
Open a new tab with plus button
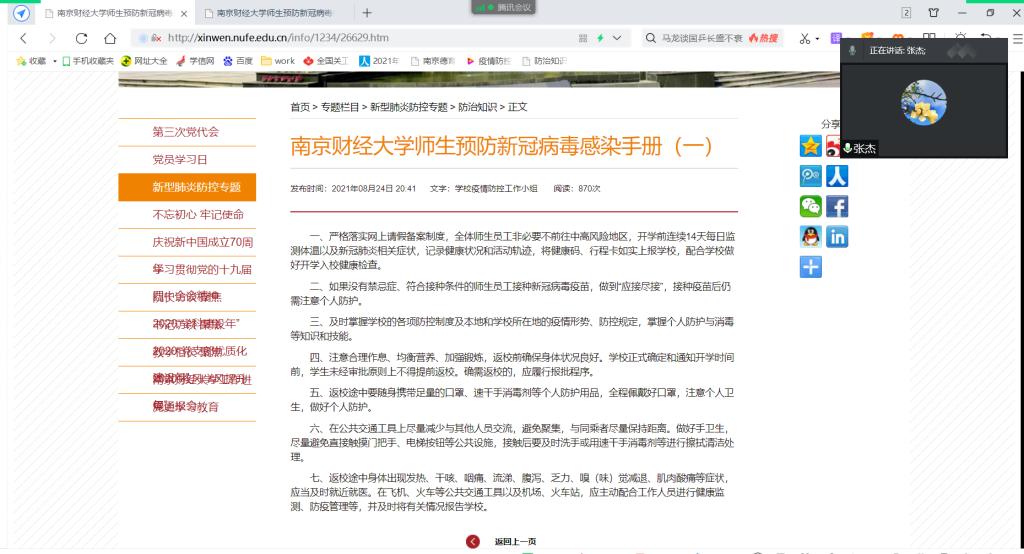(367, 13)
